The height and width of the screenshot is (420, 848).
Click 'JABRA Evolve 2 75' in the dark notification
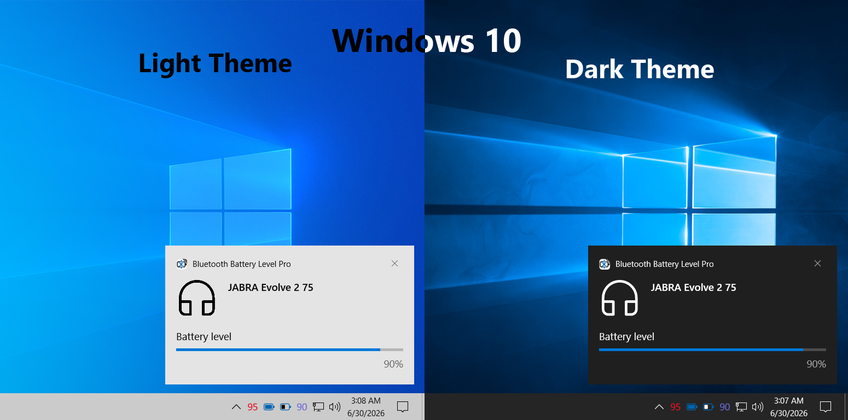coord(693,288)
